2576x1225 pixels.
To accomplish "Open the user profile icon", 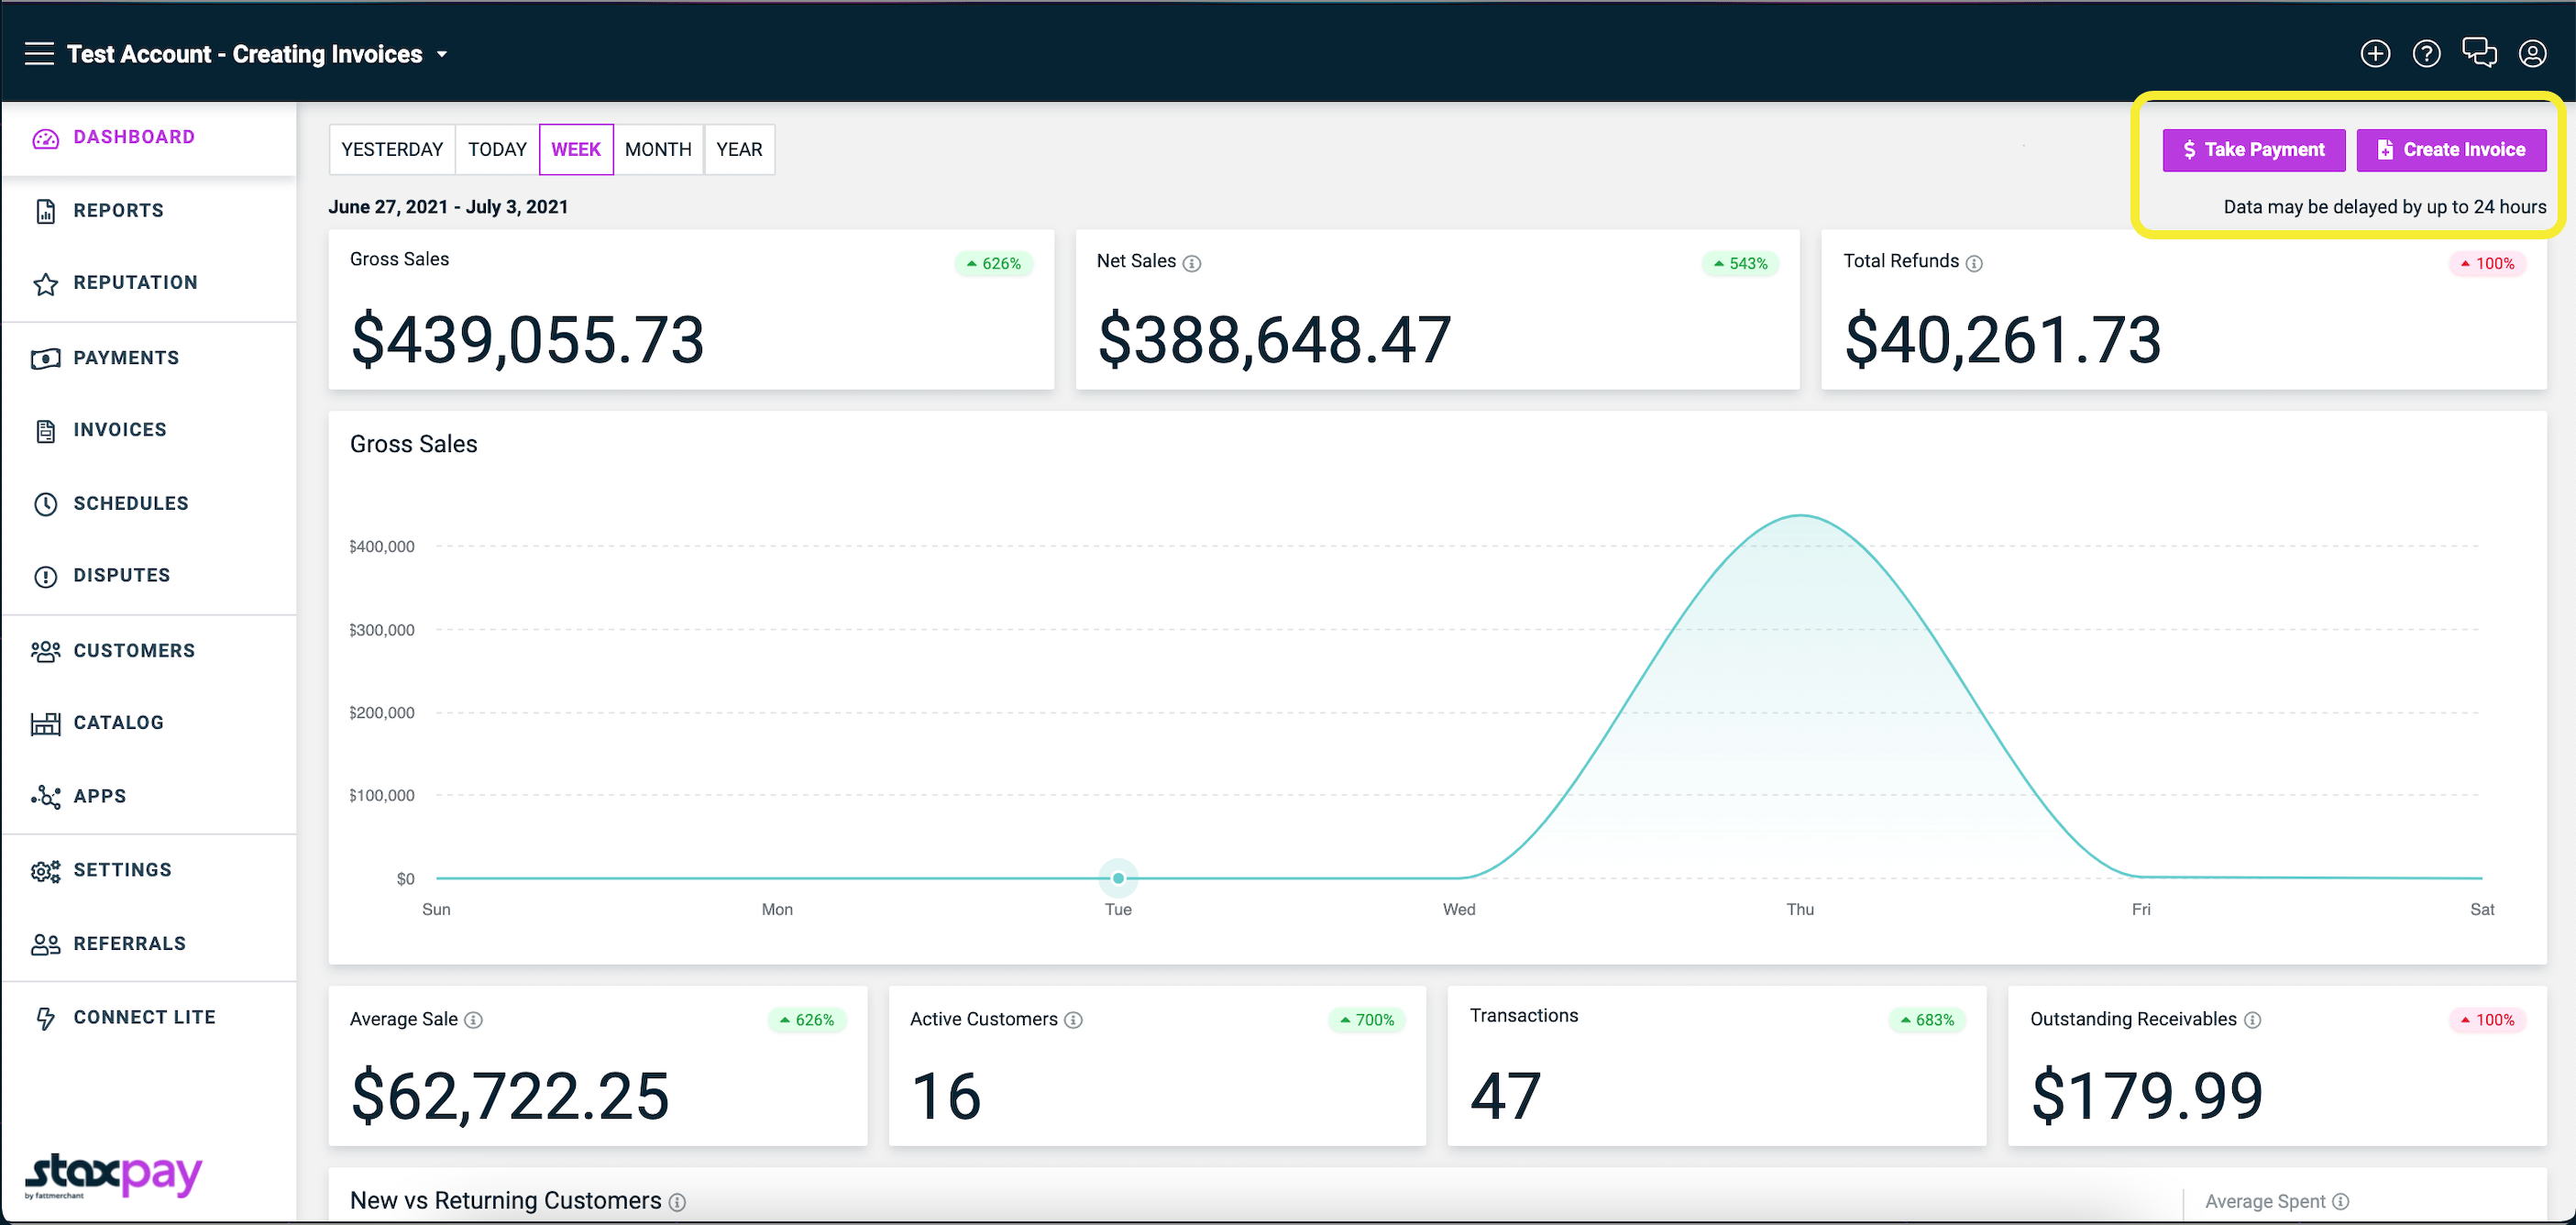I will [2532, 54].
